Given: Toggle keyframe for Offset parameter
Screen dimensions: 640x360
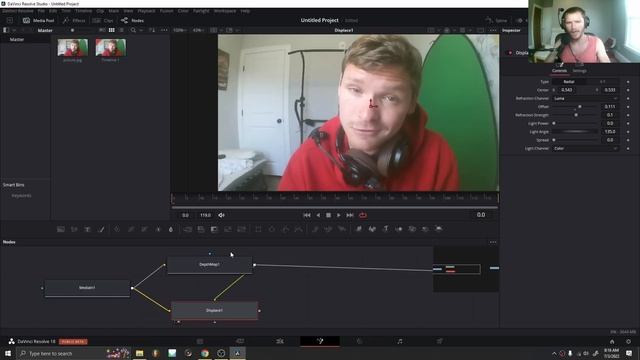Looking at the screenshot, I should click(628, 107).
